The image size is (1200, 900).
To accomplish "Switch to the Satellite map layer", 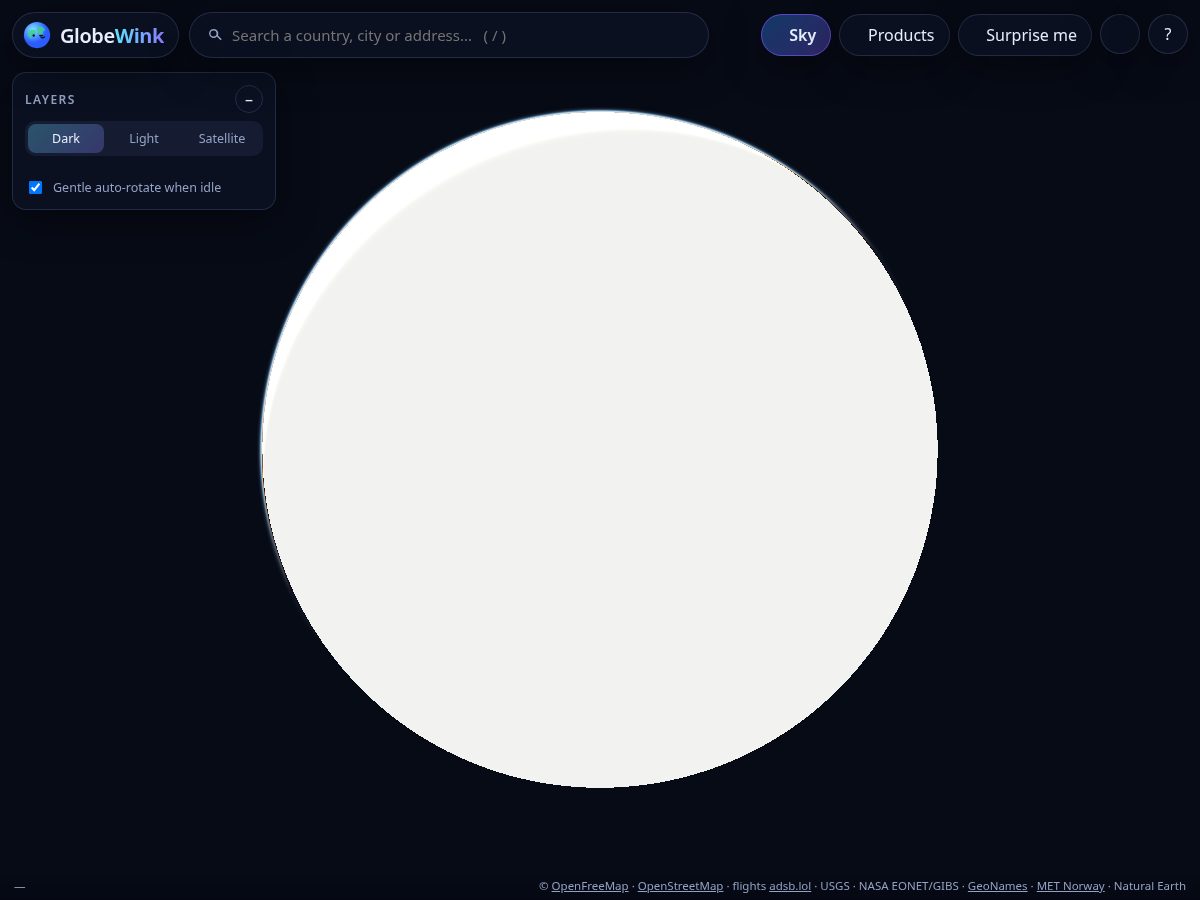I will point(222,138).
